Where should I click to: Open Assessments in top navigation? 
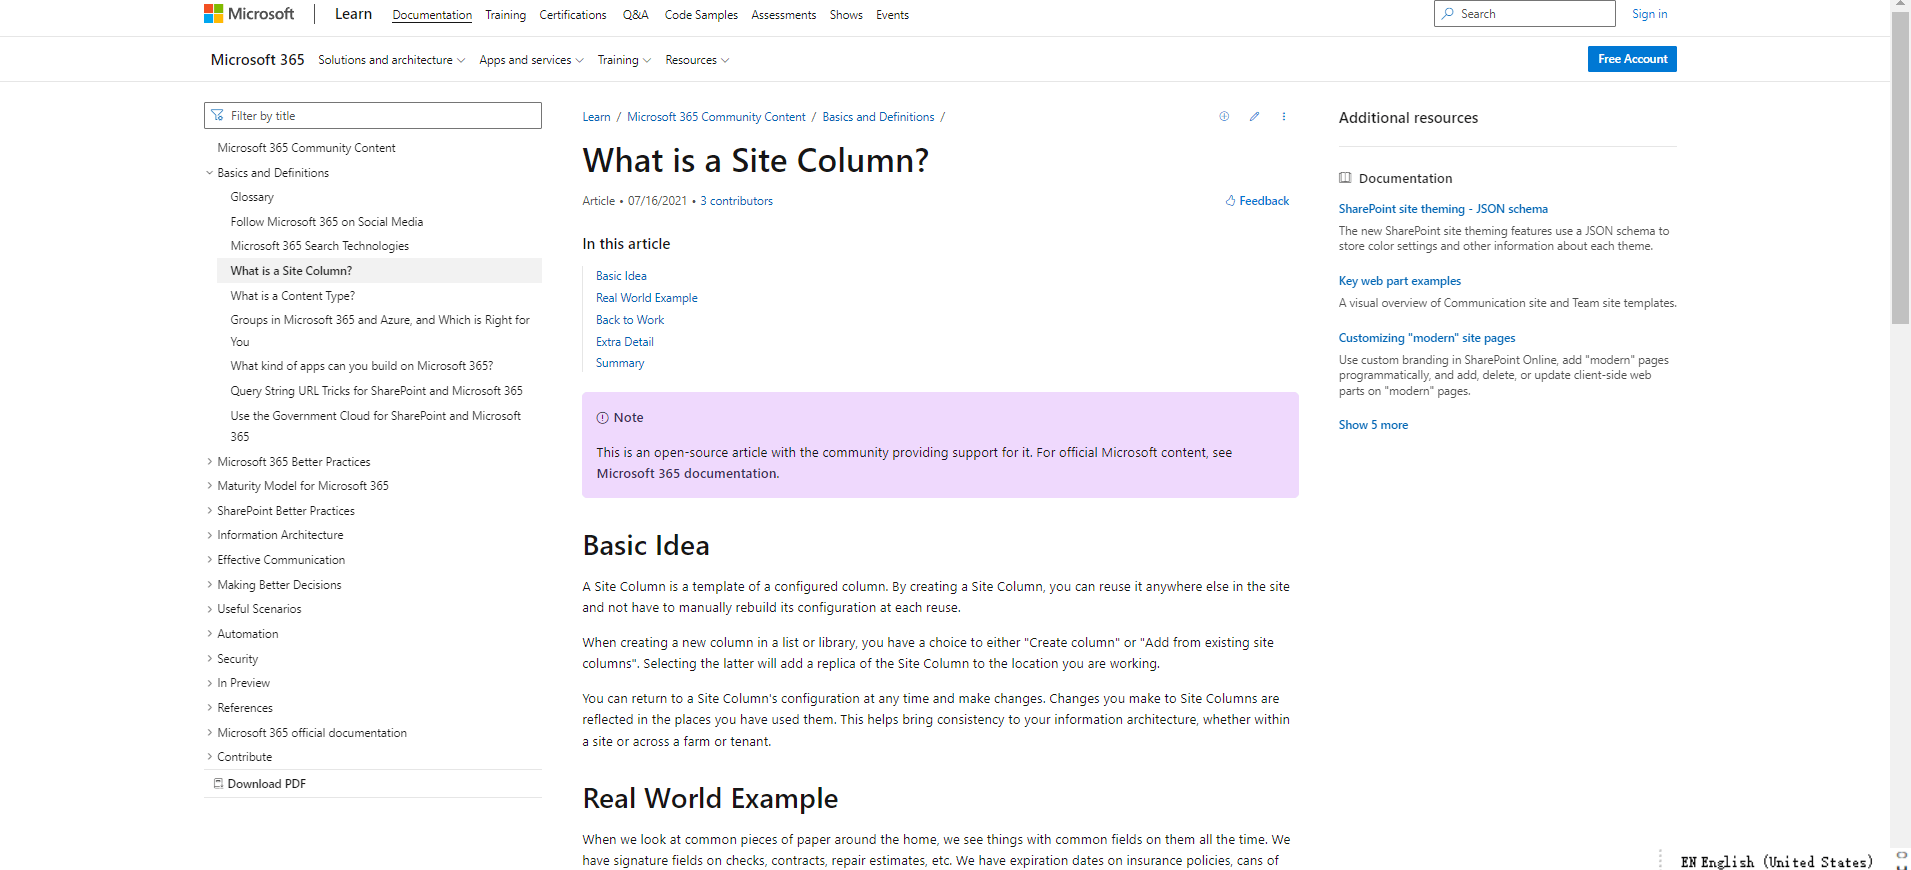[783, 15]
